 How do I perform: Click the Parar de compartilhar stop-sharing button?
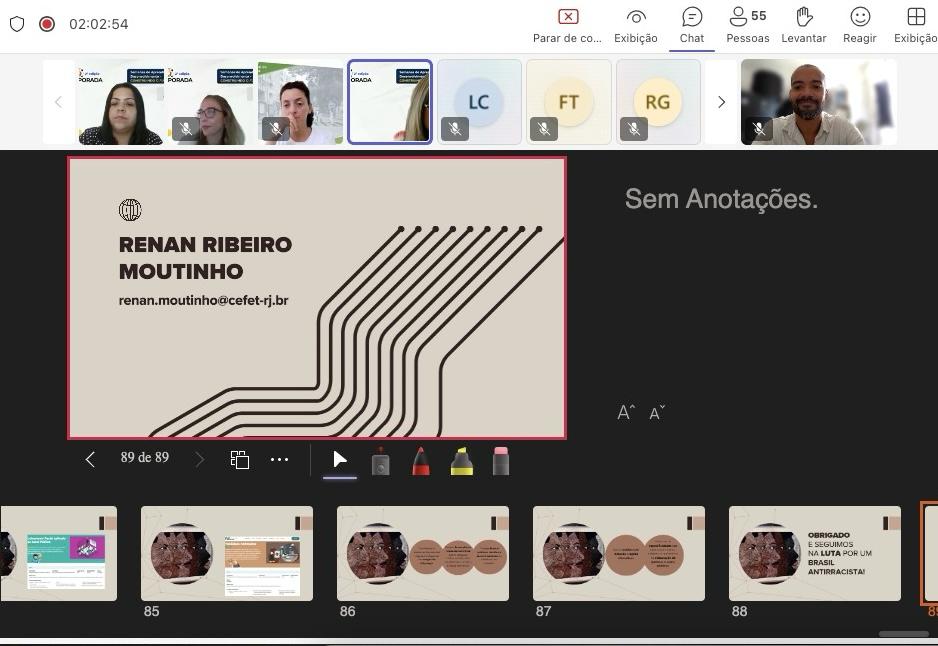pos(567,25)
